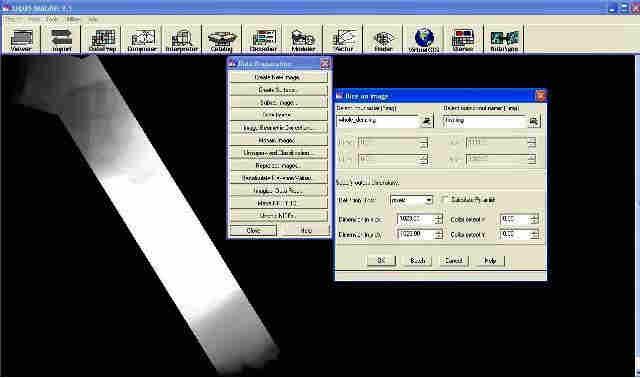Increase the first dimension stepper value

438,217
